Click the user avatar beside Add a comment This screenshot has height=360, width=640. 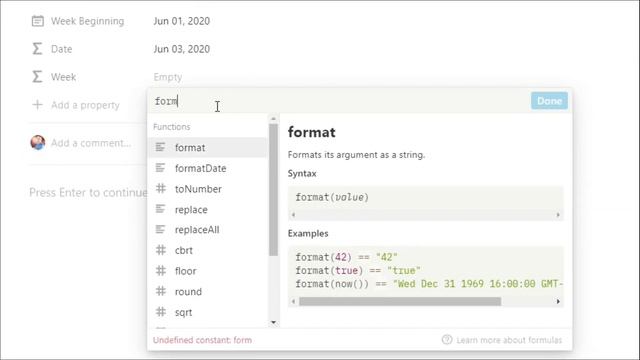click(x=38, y=142)
